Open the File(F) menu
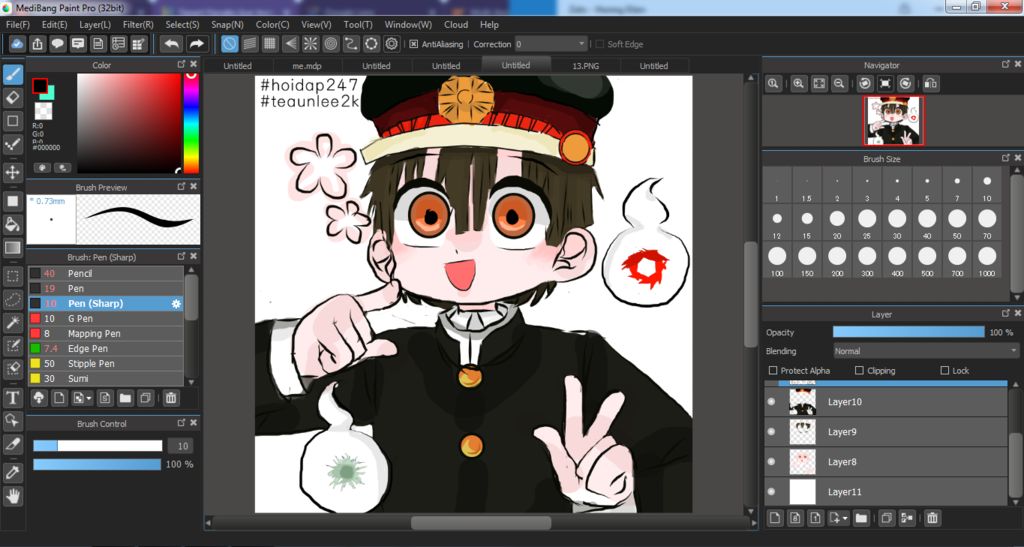1024x547 pixels. (18, 25)
